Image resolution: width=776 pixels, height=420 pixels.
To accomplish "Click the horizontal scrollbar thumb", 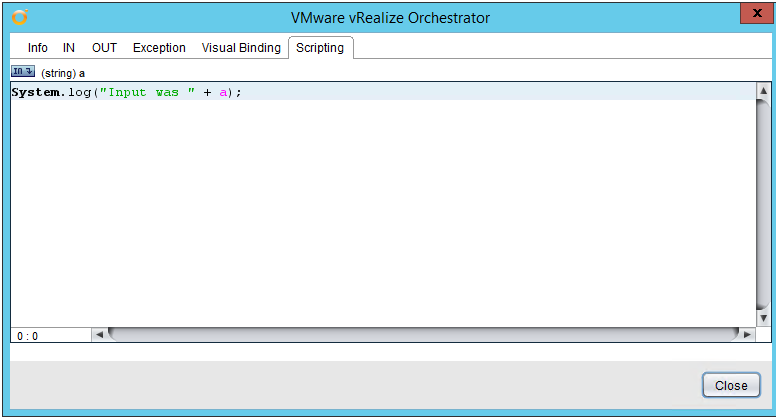I will [423, 335].
